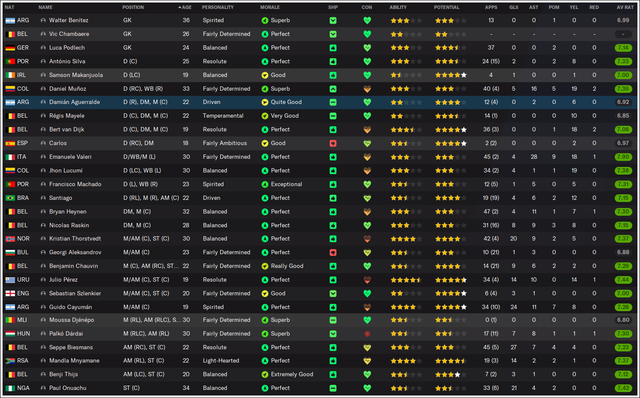This screenshot has width=640, height=398.
Task: Click Luca Podlech's 7.14 average rating badge
Action: [x=623, y=48]
